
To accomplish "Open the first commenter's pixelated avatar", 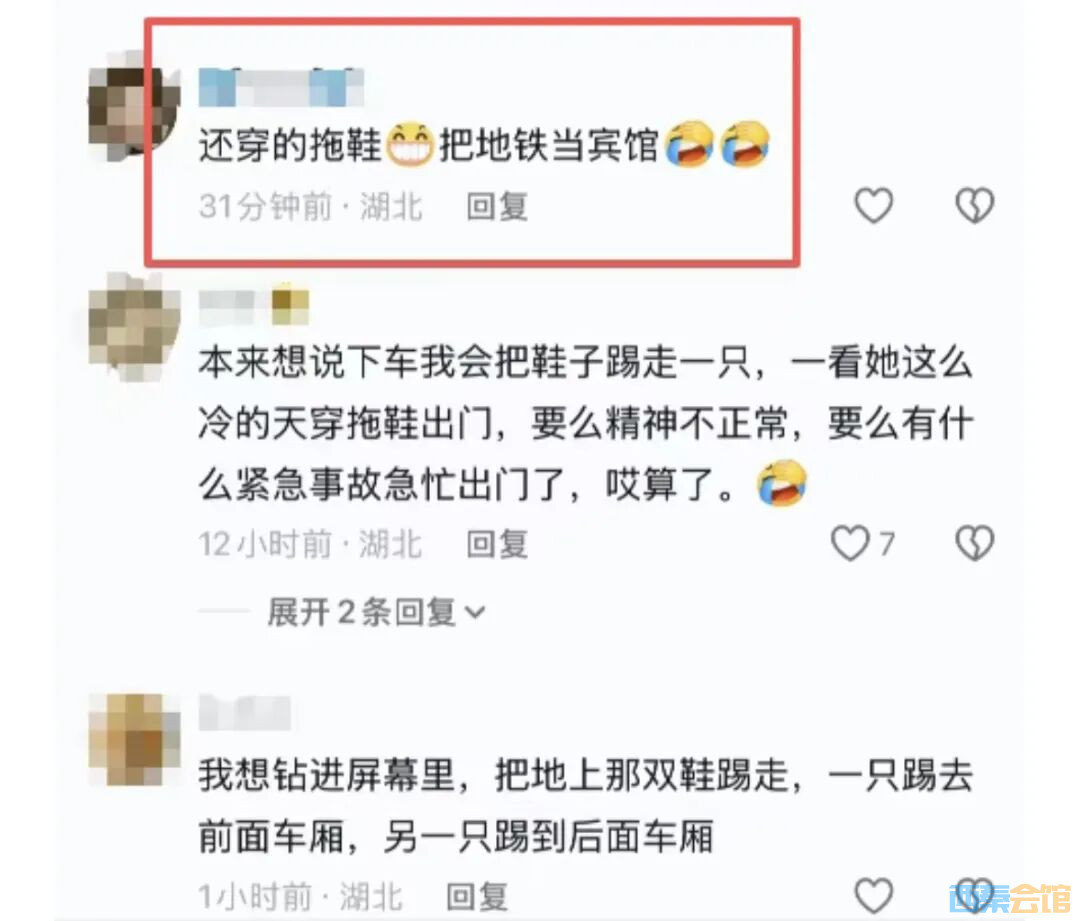I will (x=134, y=105).
